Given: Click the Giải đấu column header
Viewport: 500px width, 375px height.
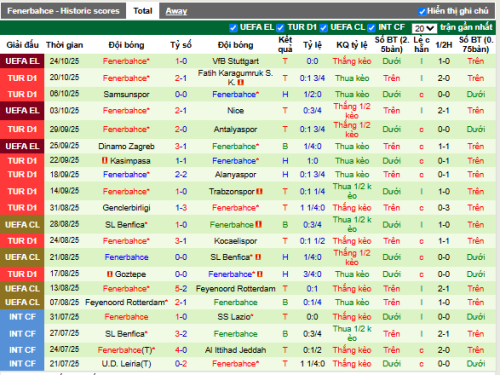Looking at the screenshot, I should pyautogui.click(x=22, y=45).
